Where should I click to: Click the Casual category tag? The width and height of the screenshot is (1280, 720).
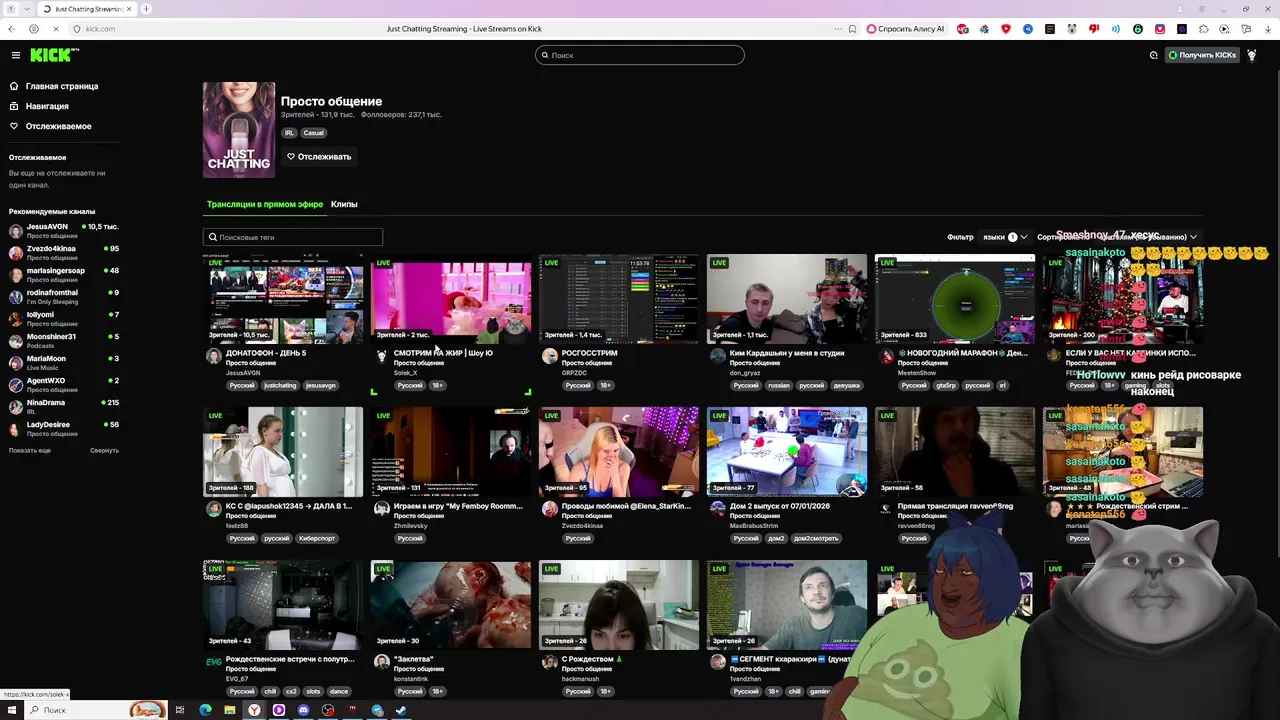click(x=314, y=133)
